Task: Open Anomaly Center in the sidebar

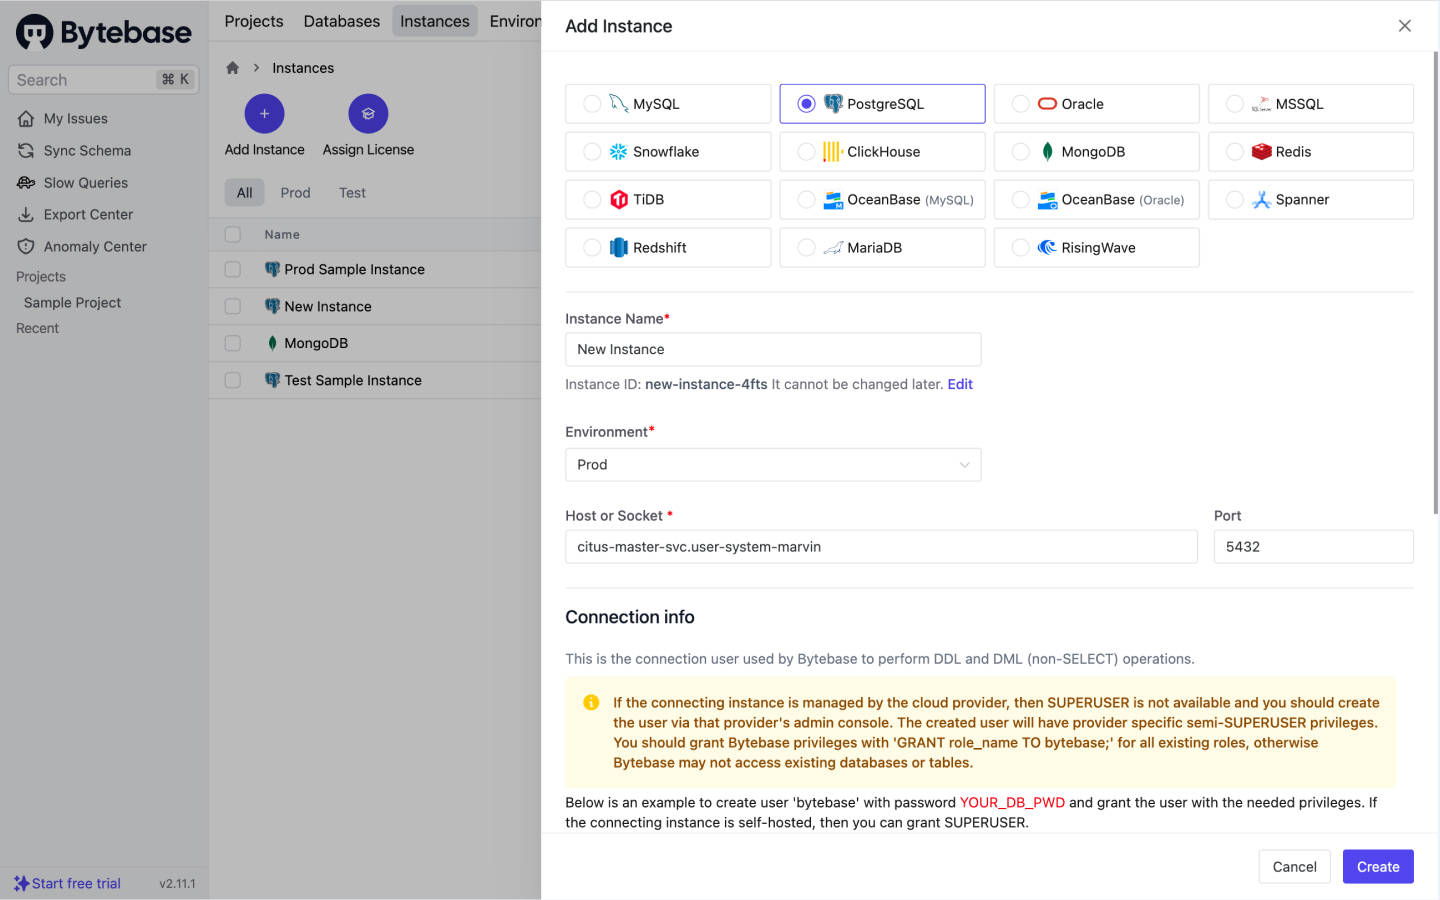Action: pyautogui.click(x=95, y=247)
